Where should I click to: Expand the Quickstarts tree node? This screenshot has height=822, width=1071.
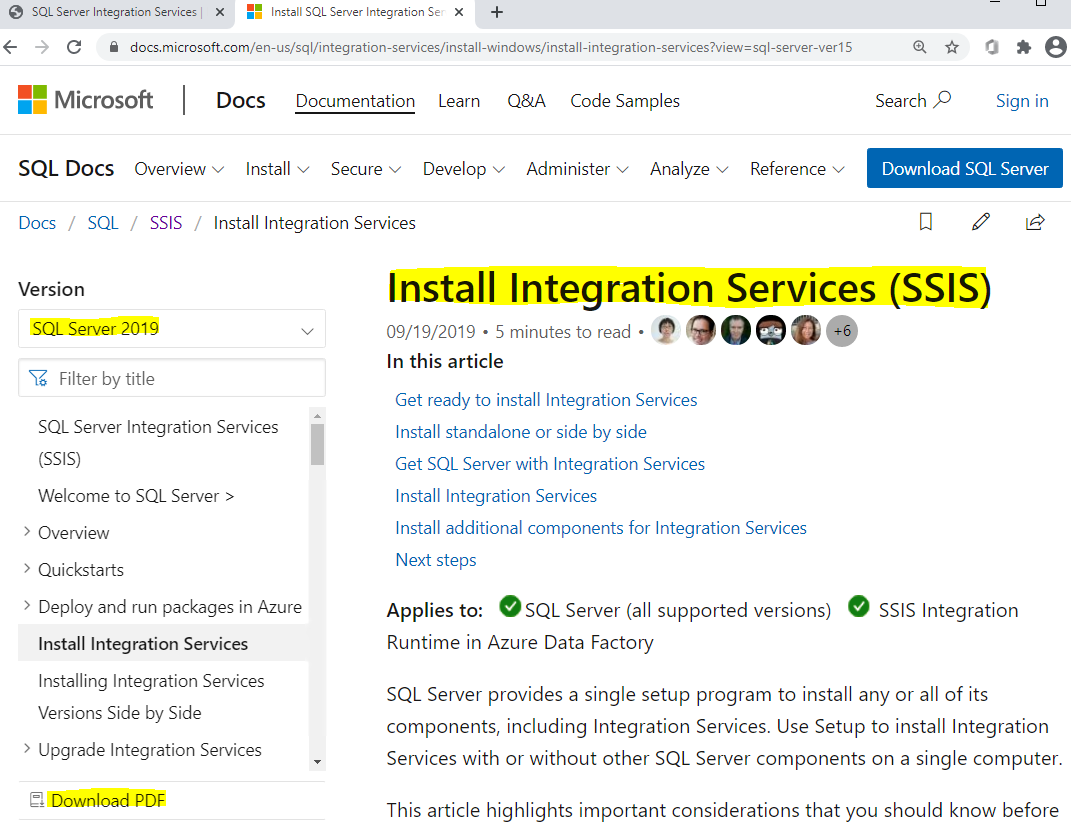[x=27, y=568]
